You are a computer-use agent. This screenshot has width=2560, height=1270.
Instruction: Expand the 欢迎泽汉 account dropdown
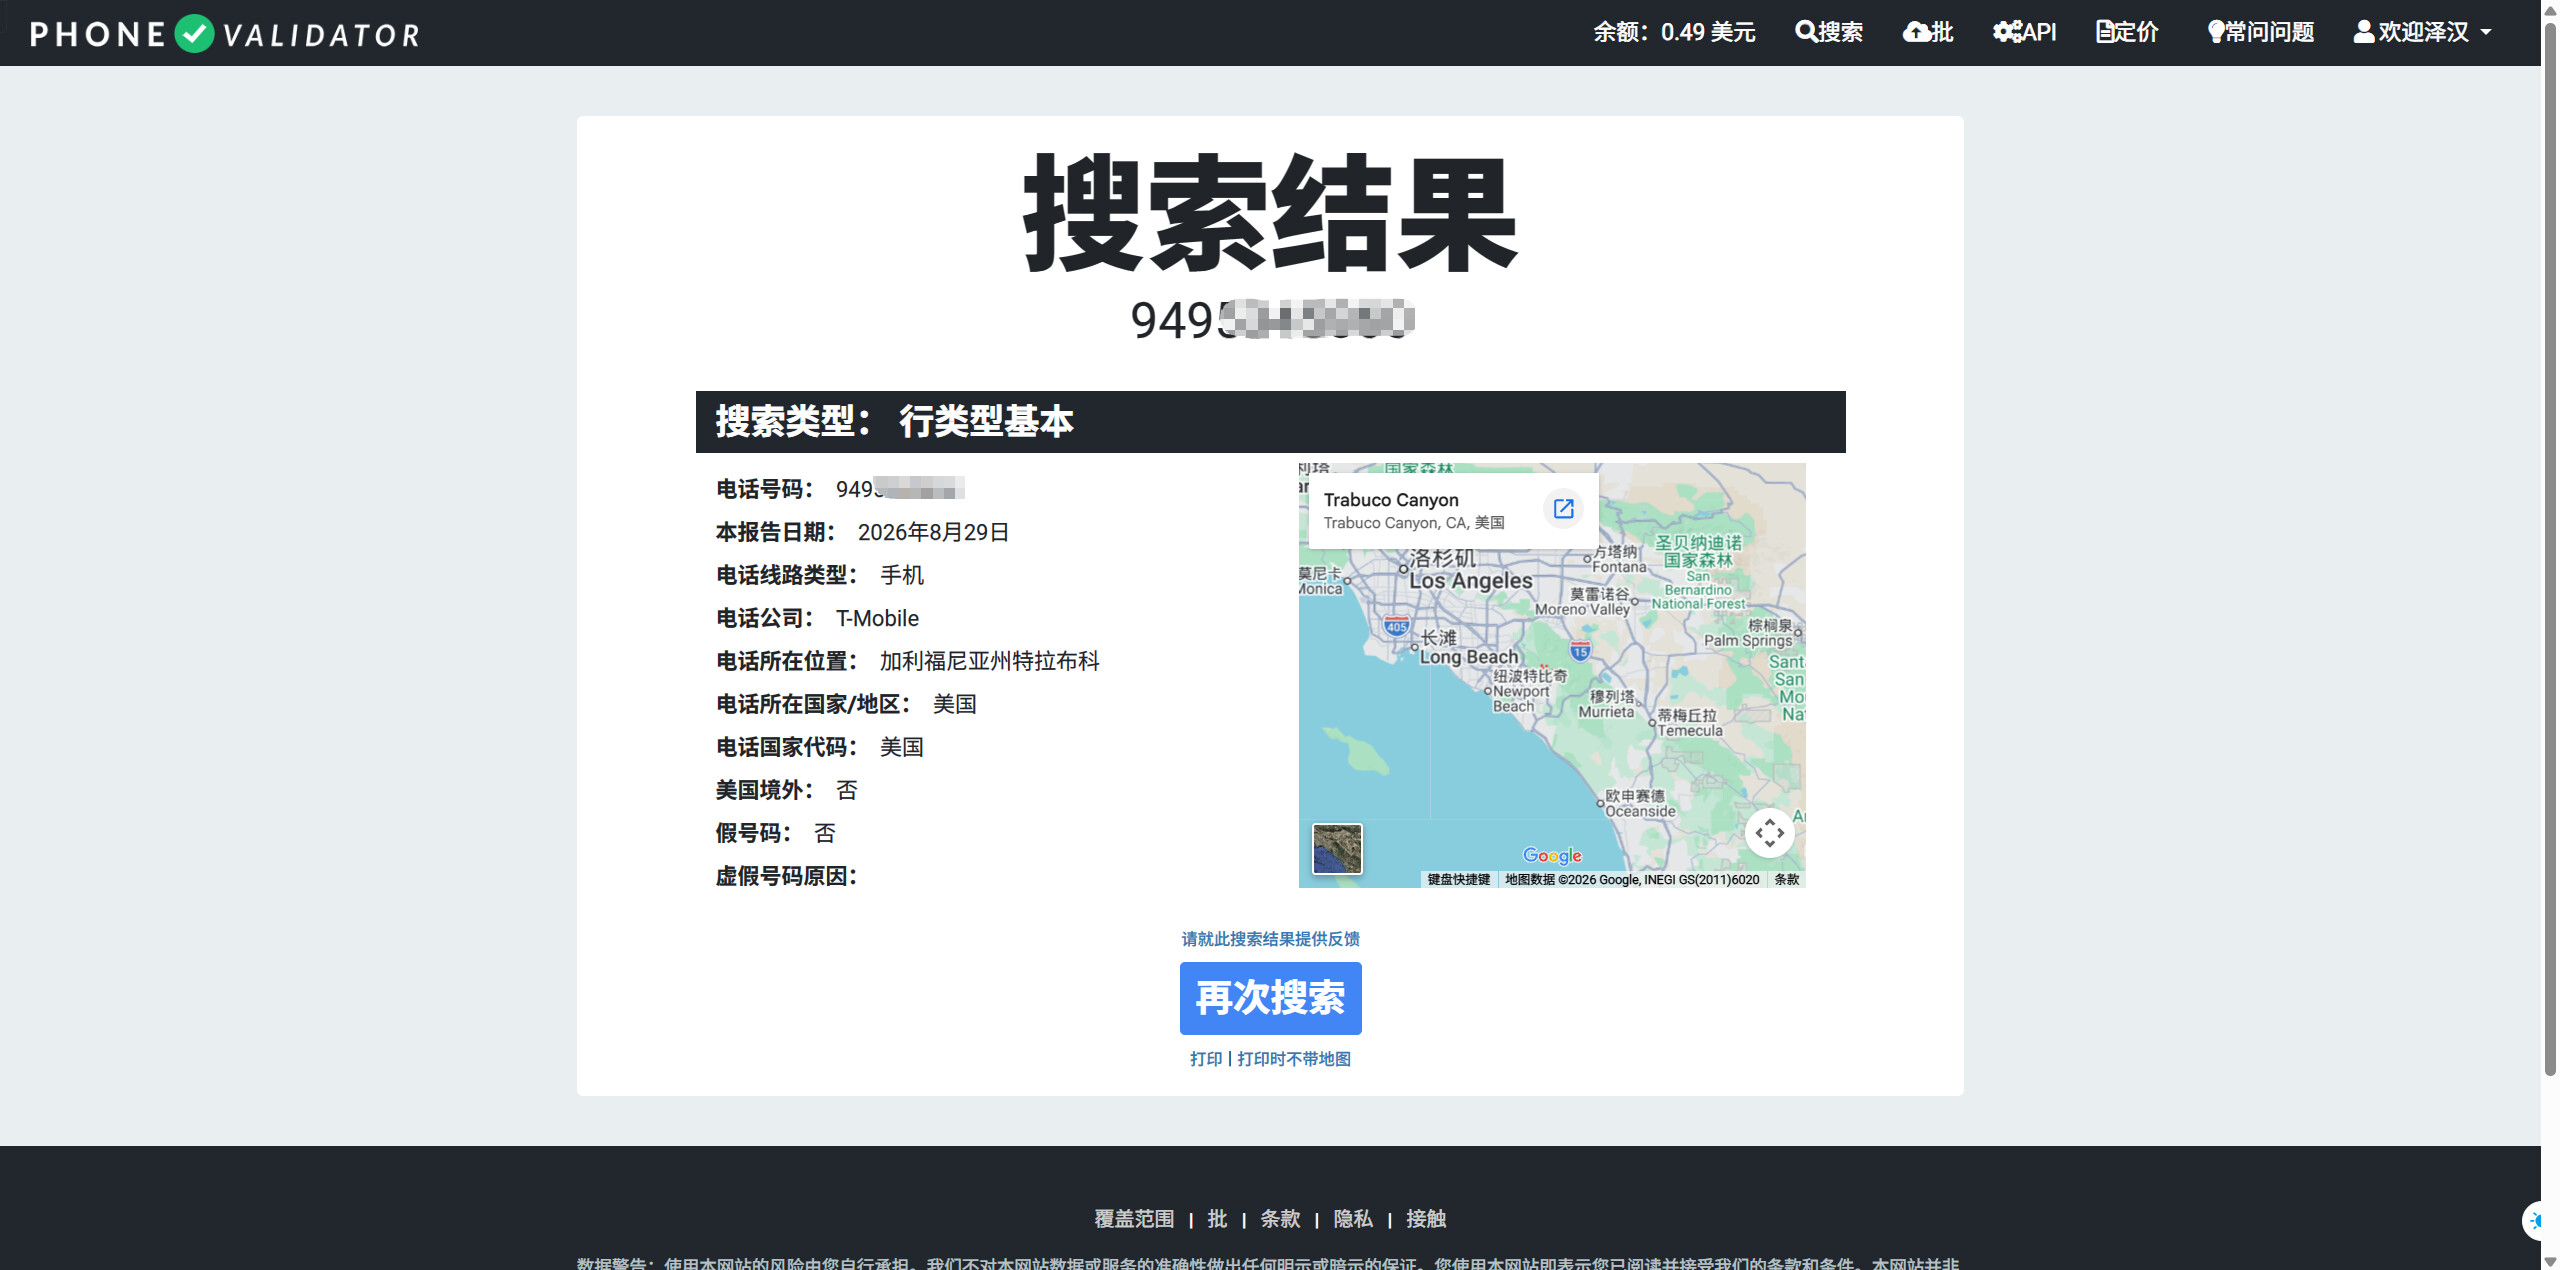point(2422,32)
